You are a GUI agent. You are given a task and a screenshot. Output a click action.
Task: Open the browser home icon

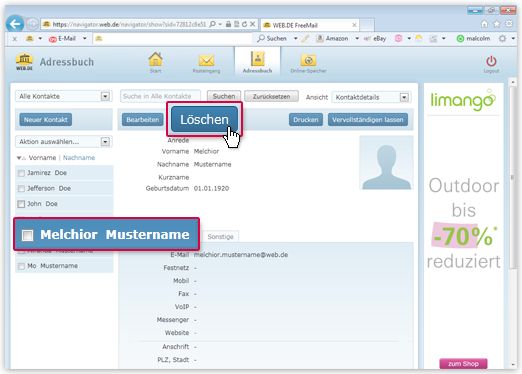point(484,24)
